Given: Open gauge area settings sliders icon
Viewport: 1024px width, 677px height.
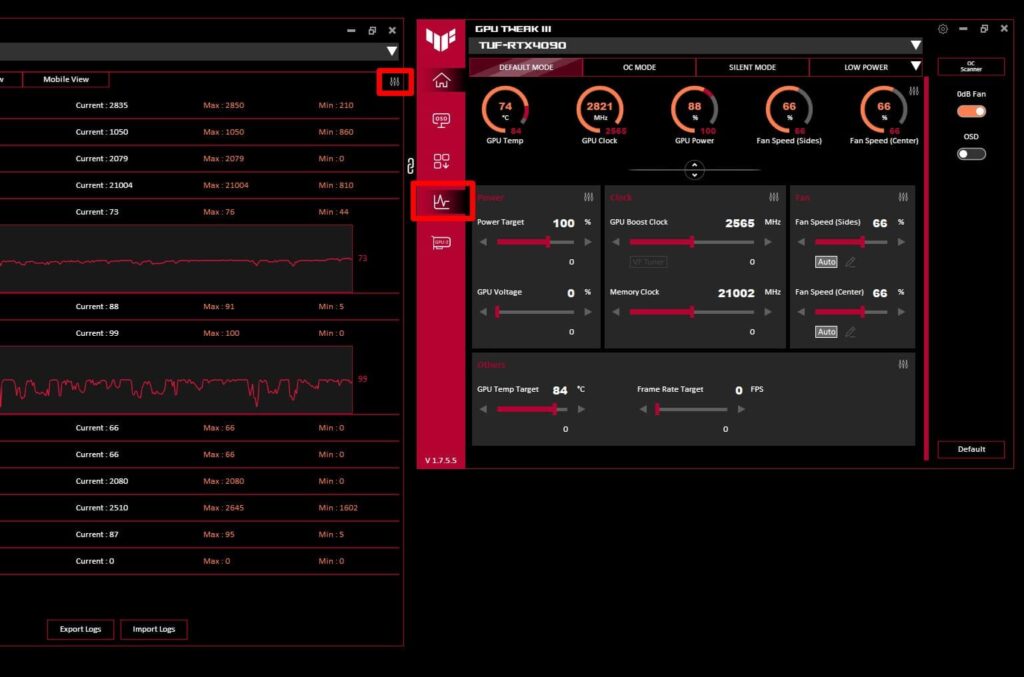Looking at the screenshot, I should [x=914, y=91].
